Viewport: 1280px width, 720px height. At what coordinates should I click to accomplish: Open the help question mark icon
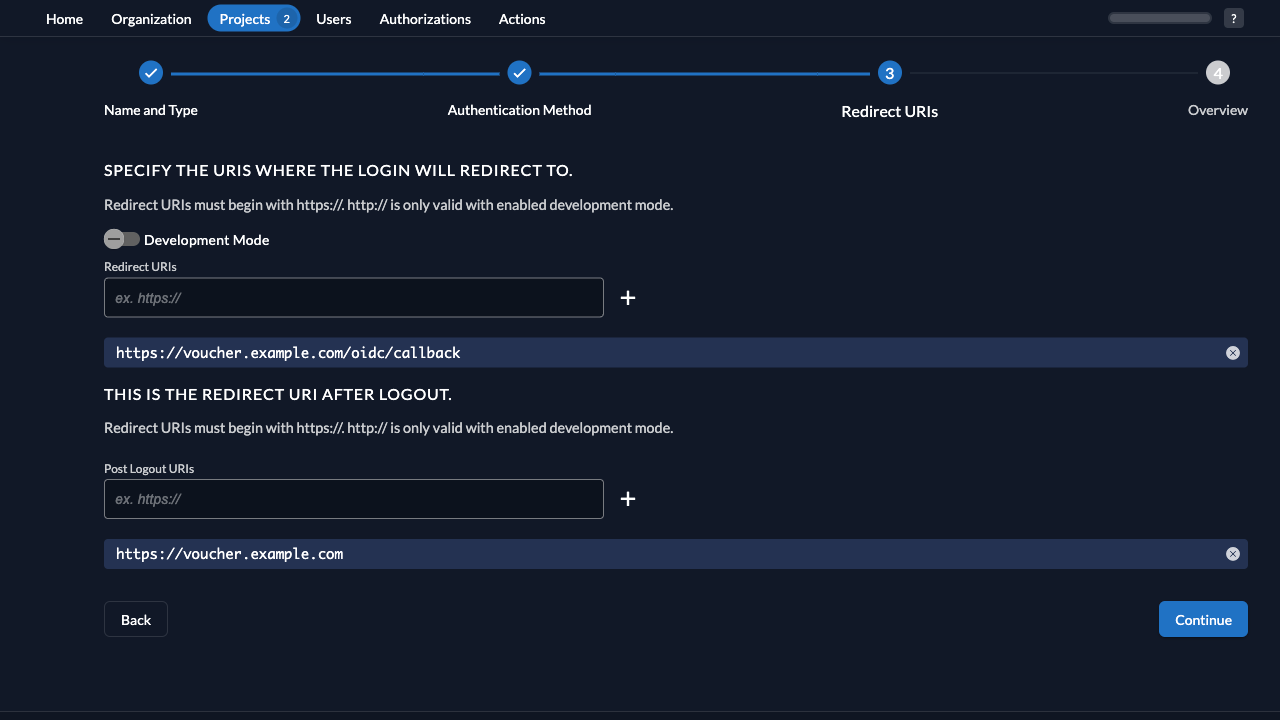(1233, 18)
